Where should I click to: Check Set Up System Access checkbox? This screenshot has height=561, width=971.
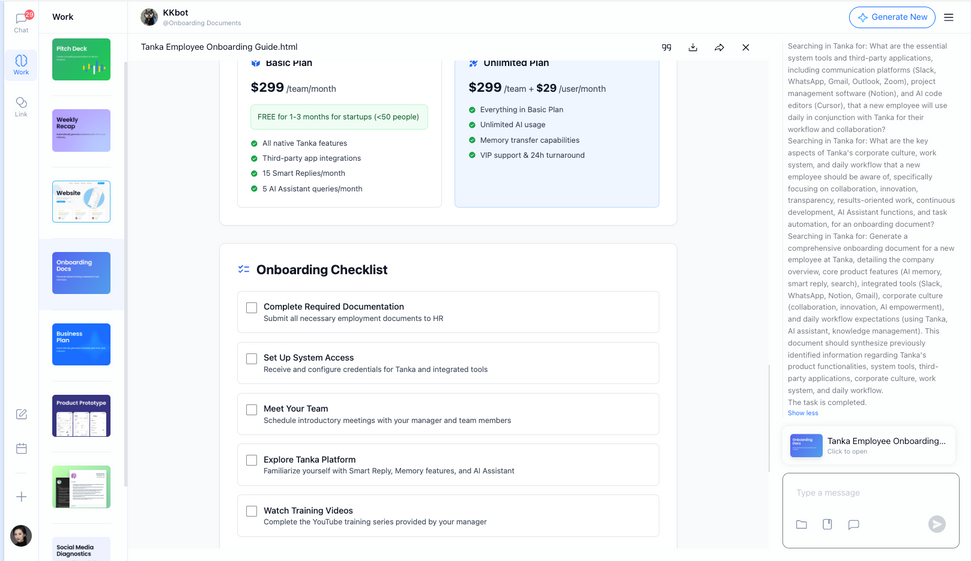pos(251,359)
